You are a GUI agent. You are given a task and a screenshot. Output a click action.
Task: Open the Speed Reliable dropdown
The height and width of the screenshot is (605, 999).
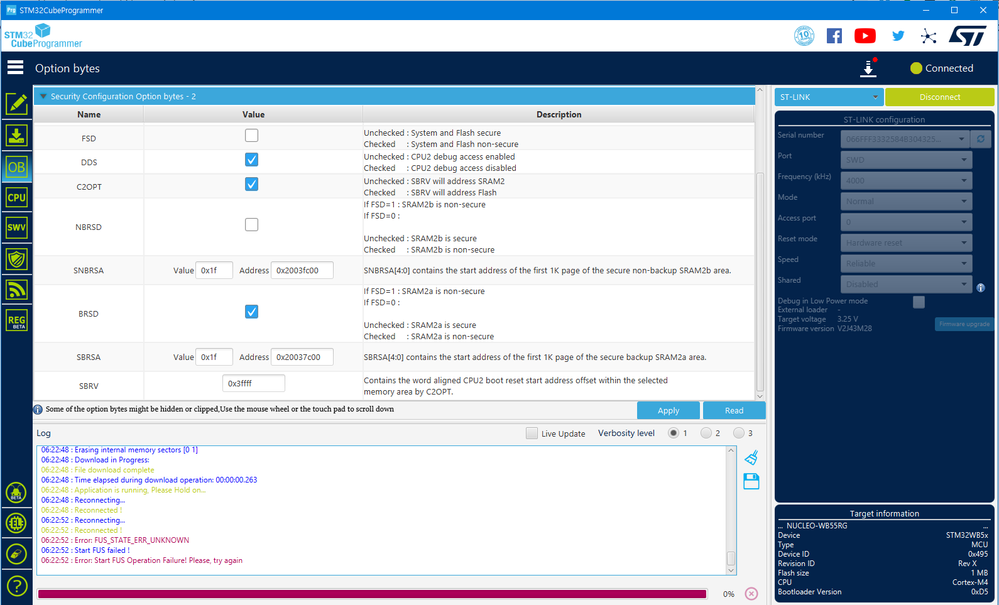[x=907, y=263]
